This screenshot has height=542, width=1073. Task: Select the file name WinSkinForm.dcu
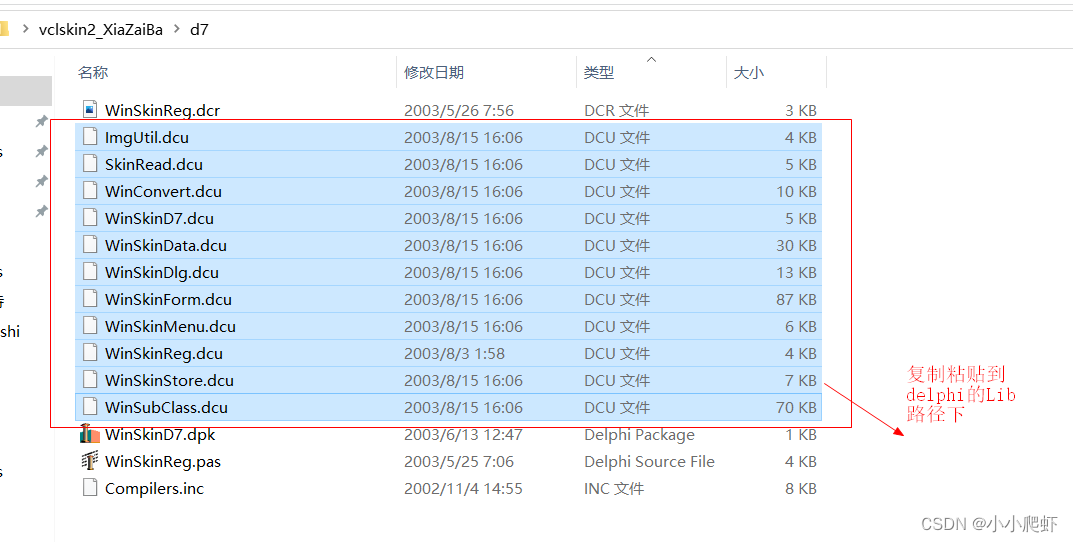click(x=168, y=300)
